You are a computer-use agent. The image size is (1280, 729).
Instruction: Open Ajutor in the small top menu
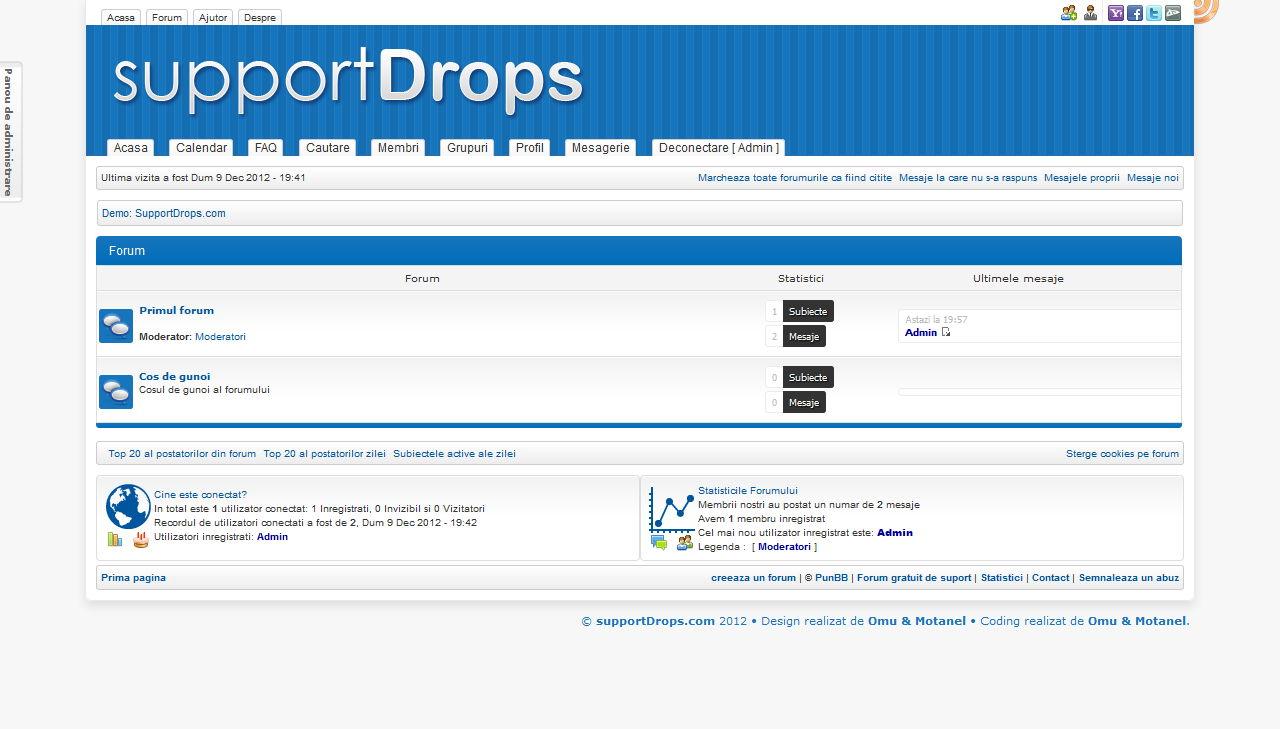(213, 18)
